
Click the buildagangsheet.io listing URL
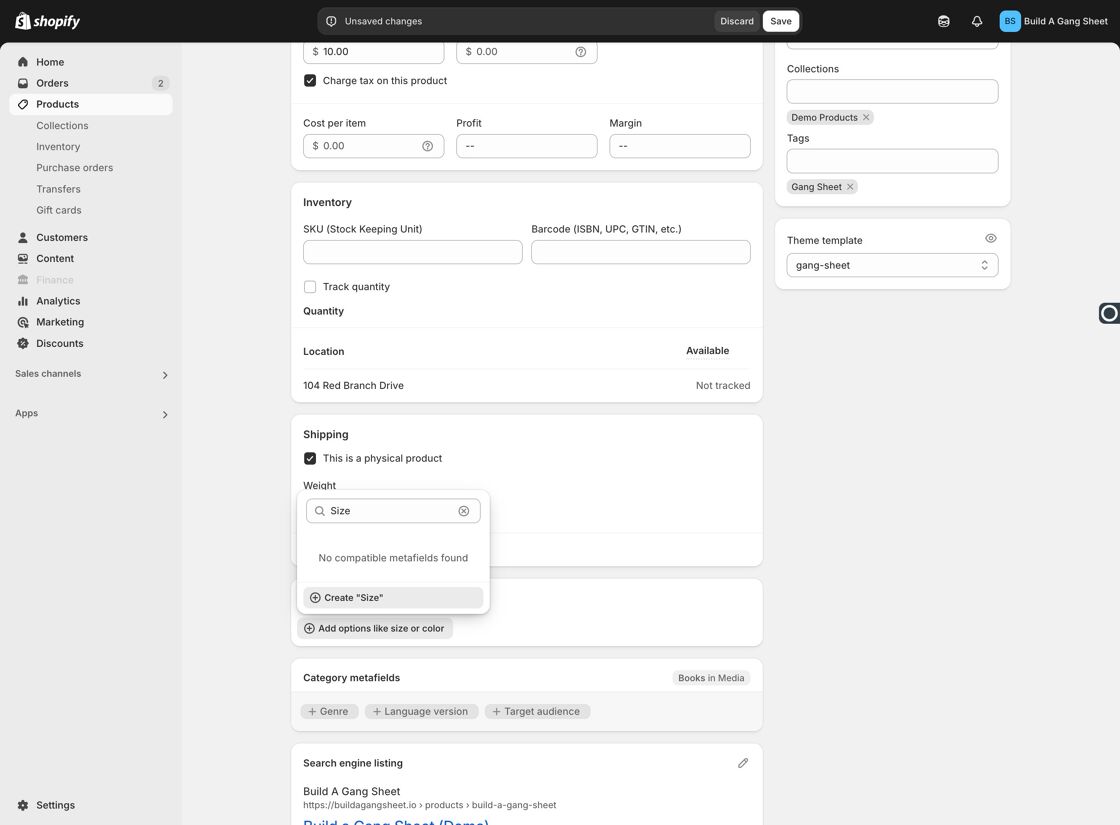[429, 805]
